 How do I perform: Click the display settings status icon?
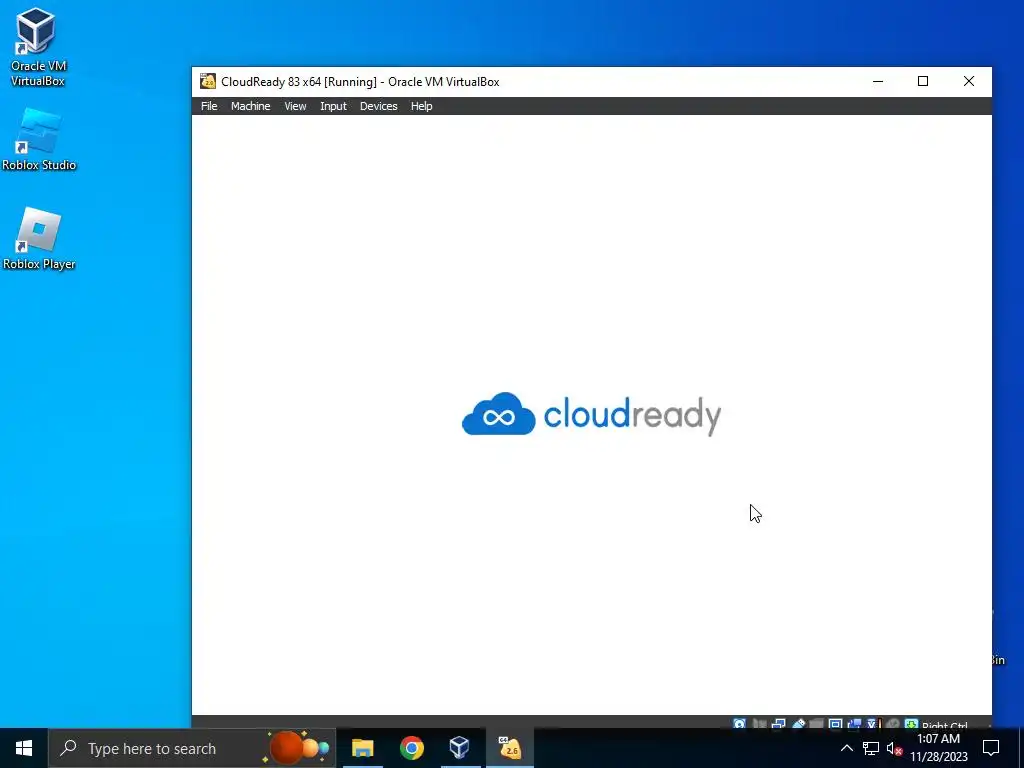coord(835,724)
